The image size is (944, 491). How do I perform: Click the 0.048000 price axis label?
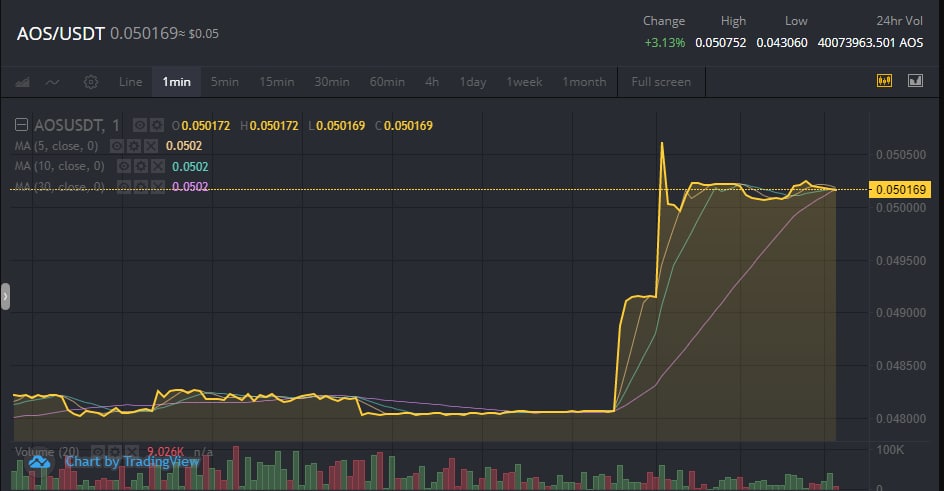901,419
